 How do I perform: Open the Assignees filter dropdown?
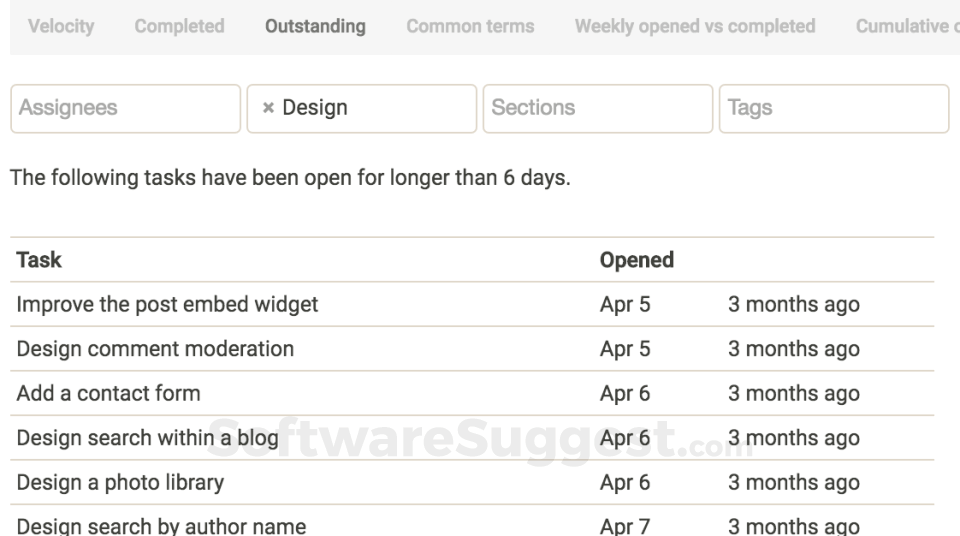126,109
